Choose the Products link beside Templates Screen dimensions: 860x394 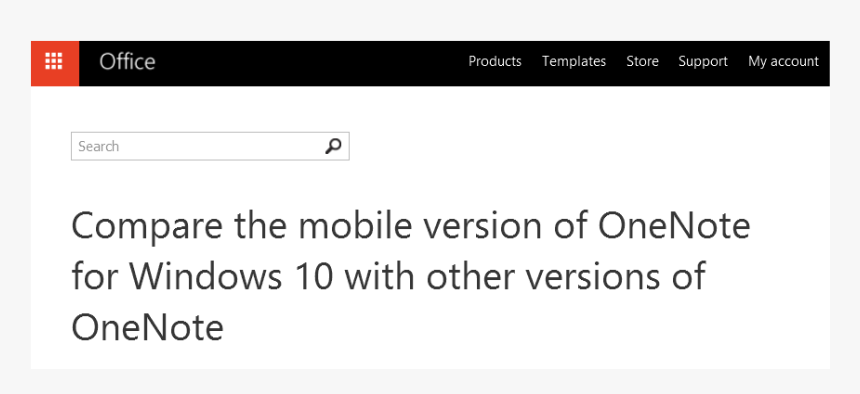pyautogui.click(x=495, y=61)
